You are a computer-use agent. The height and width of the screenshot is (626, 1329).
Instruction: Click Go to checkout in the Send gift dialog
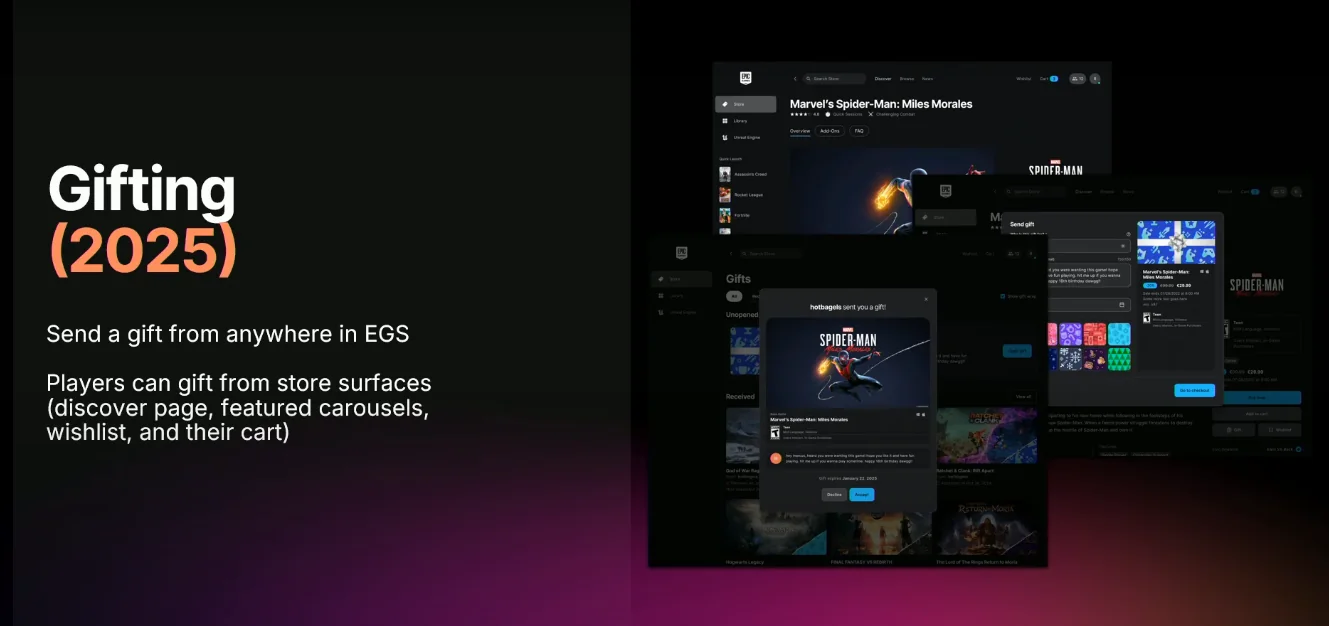coord(1194,390)
